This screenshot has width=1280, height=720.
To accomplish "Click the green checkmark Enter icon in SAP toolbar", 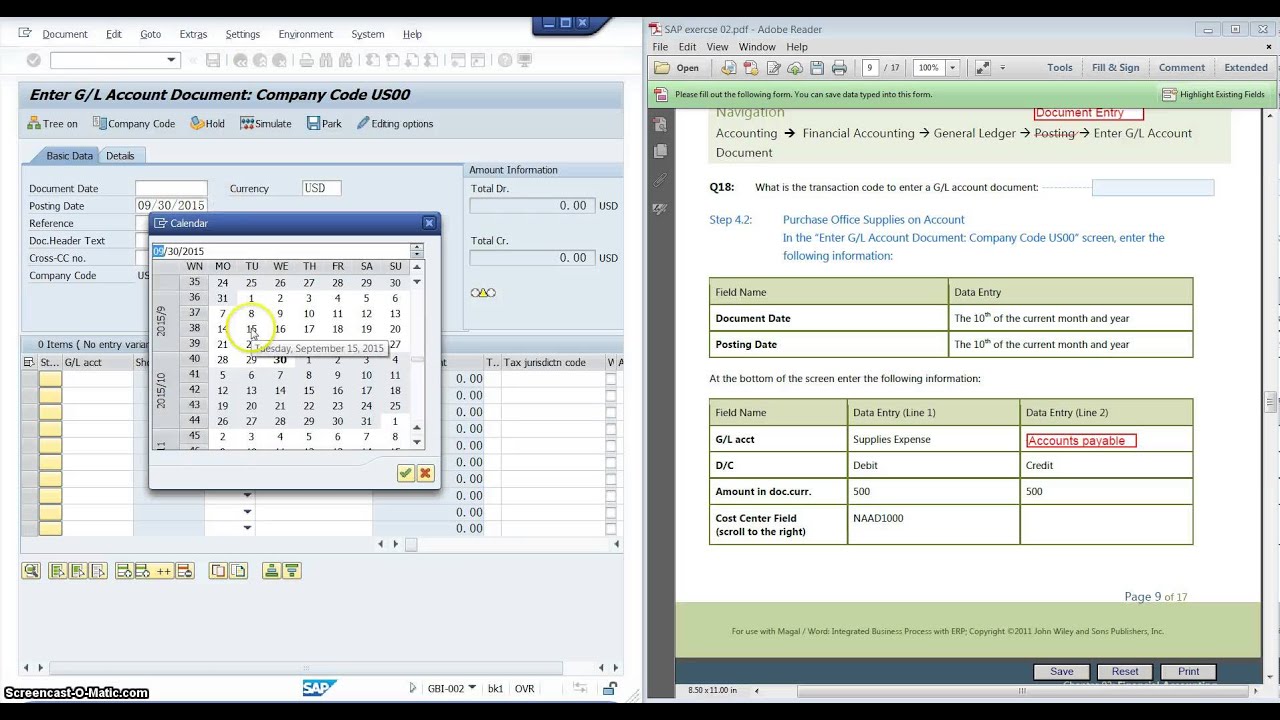I will (x=33, y=61).
